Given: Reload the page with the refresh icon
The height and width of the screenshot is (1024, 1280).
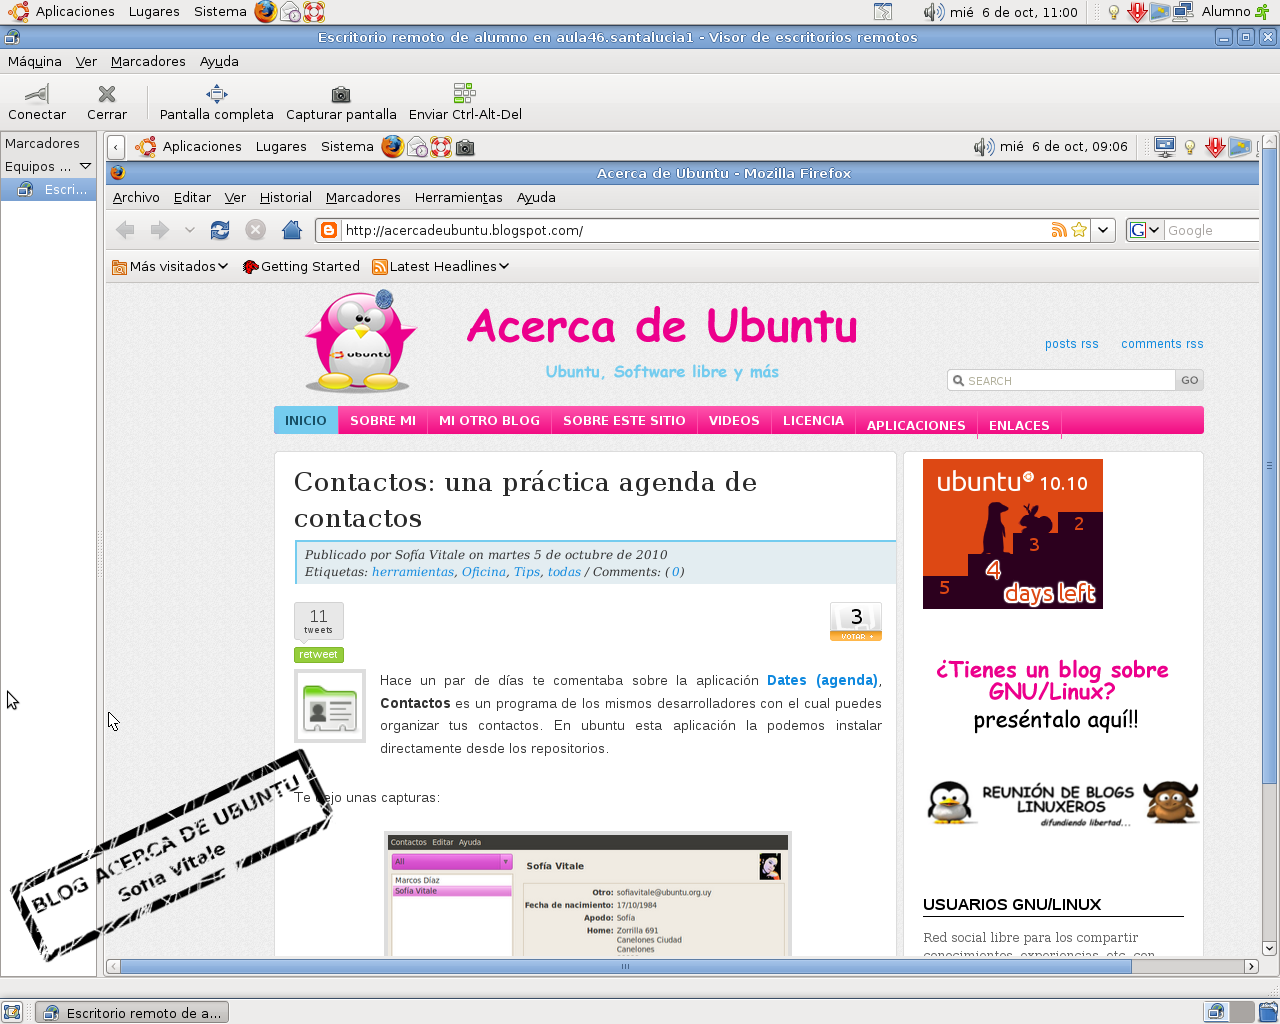Looking at the screenshot, I should click(x=220, y=229).
